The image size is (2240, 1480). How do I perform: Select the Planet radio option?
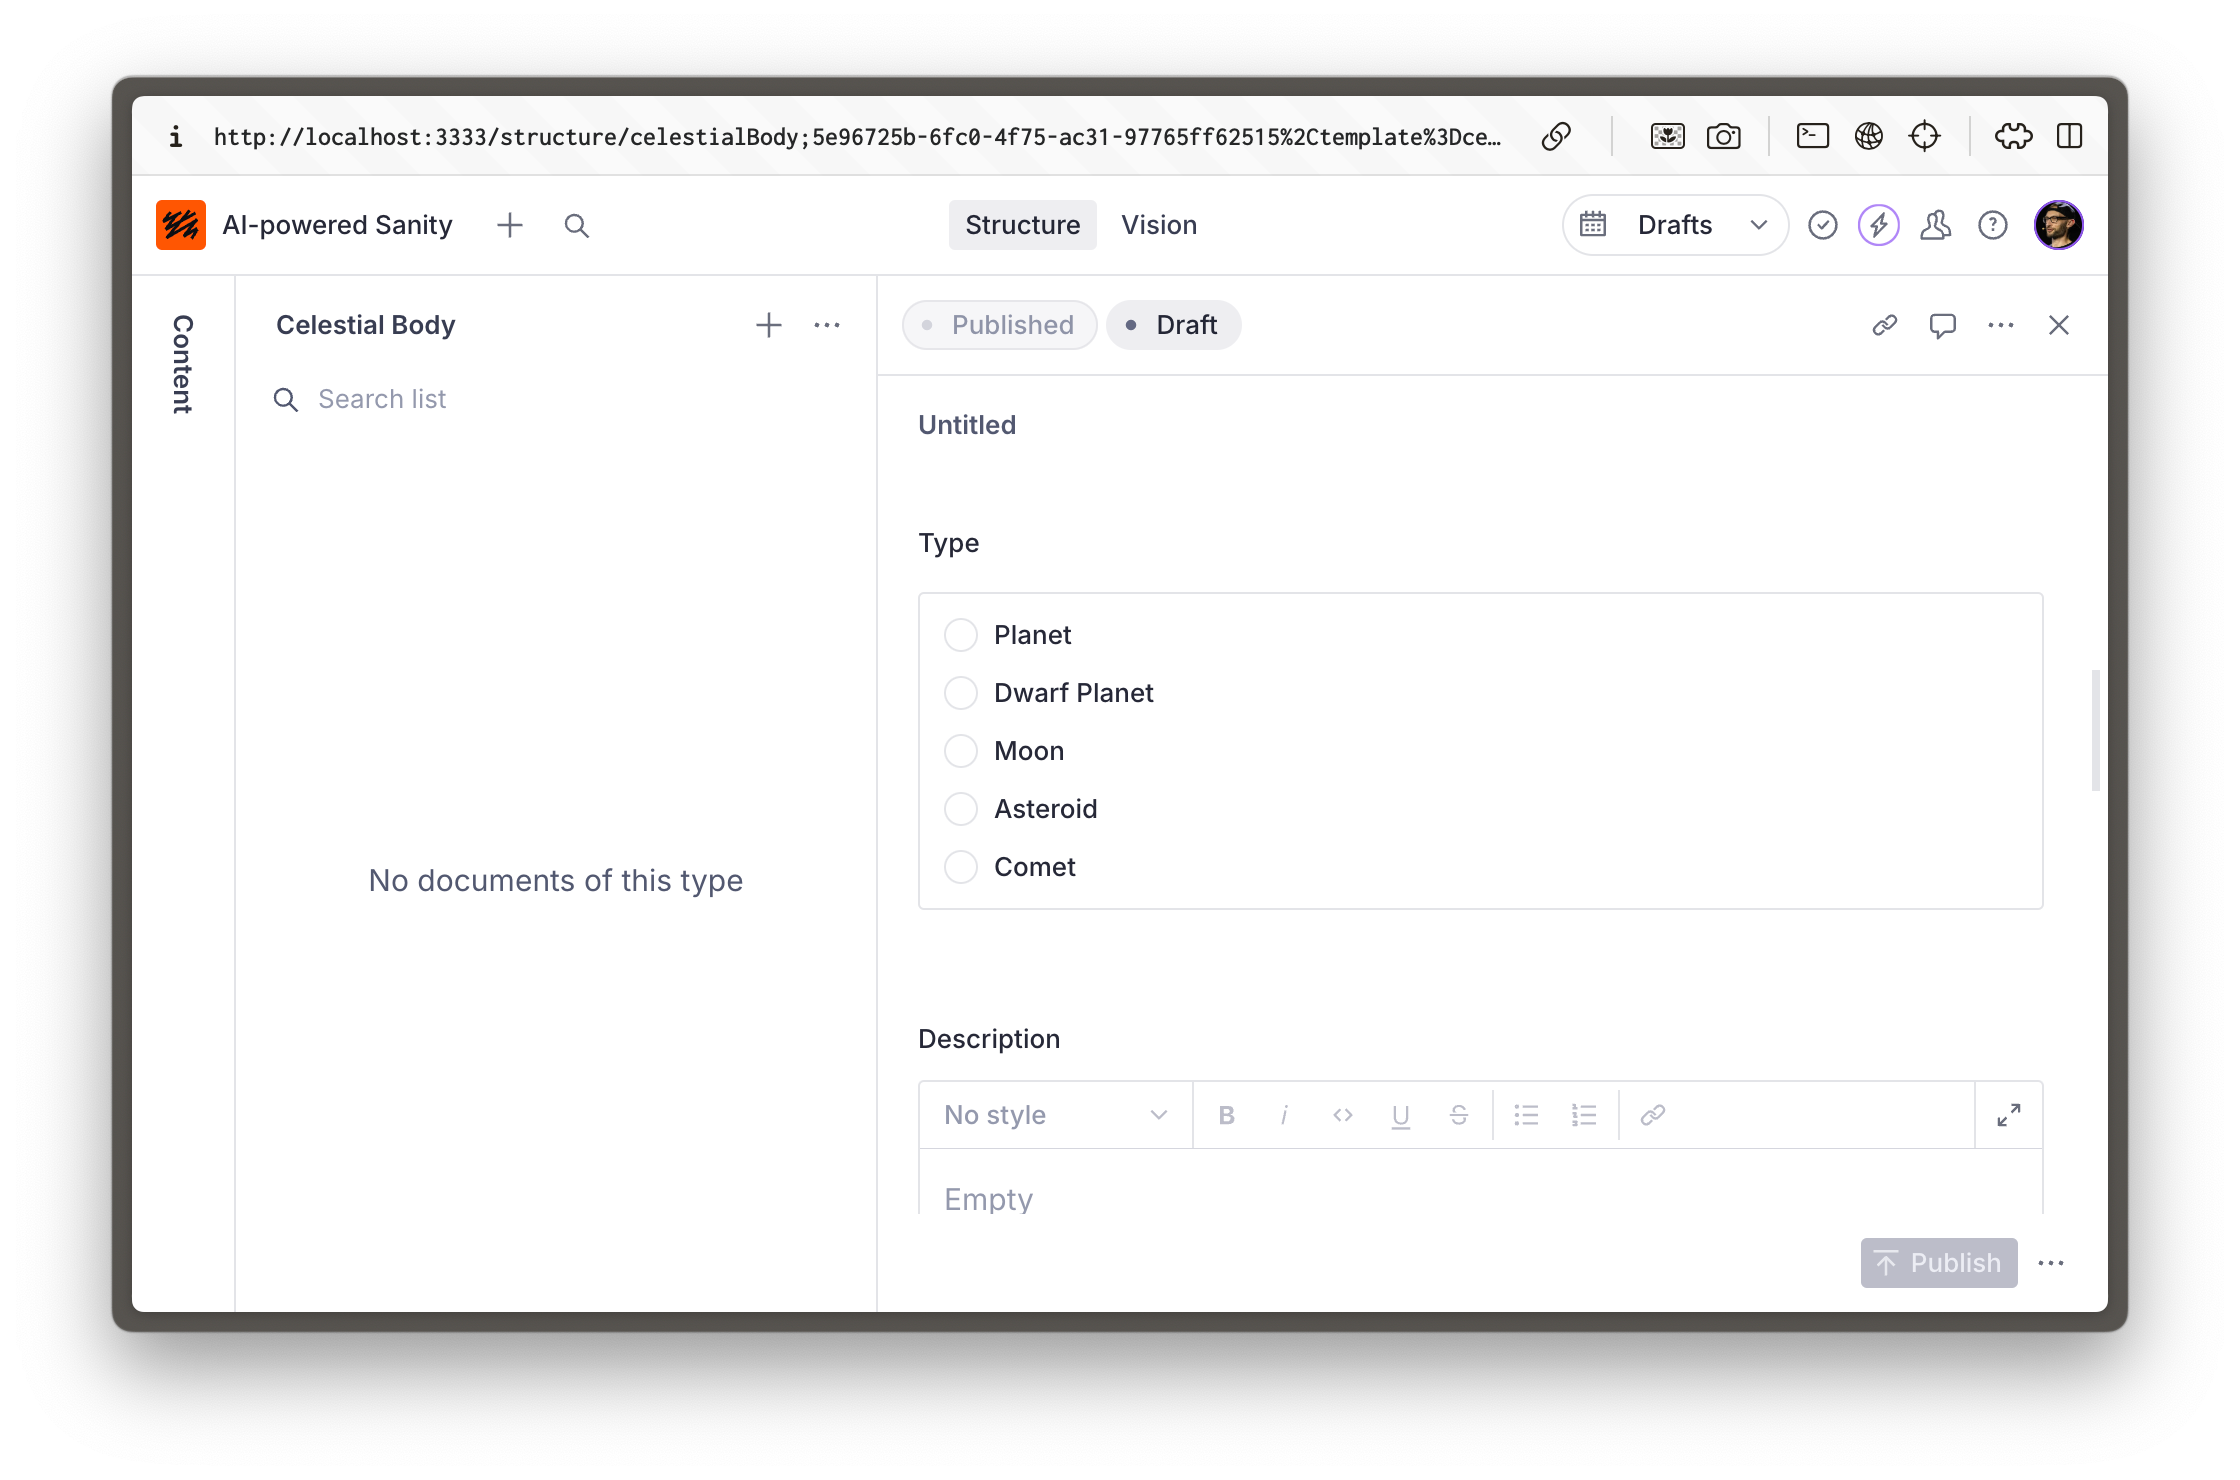pos(961,635)
